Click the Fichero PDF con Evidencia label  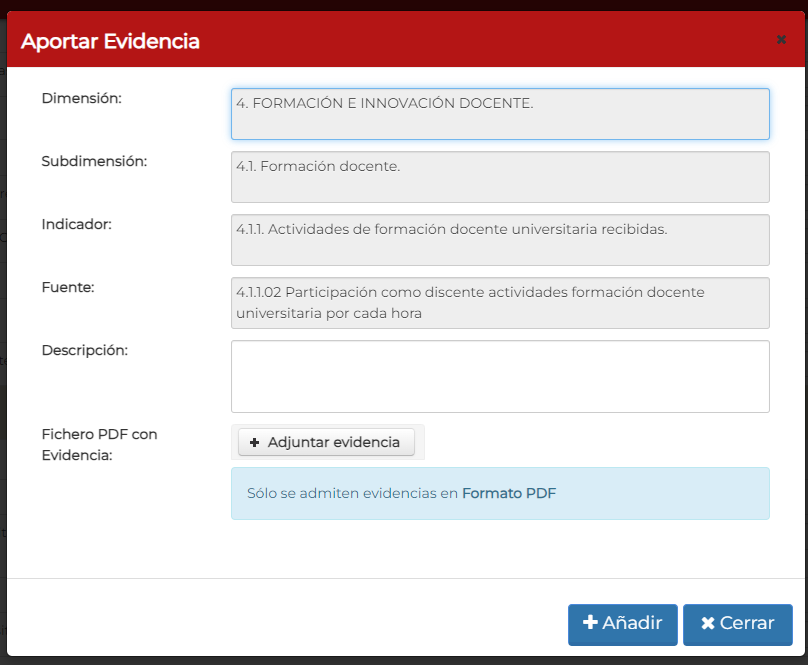pos(99,445)
